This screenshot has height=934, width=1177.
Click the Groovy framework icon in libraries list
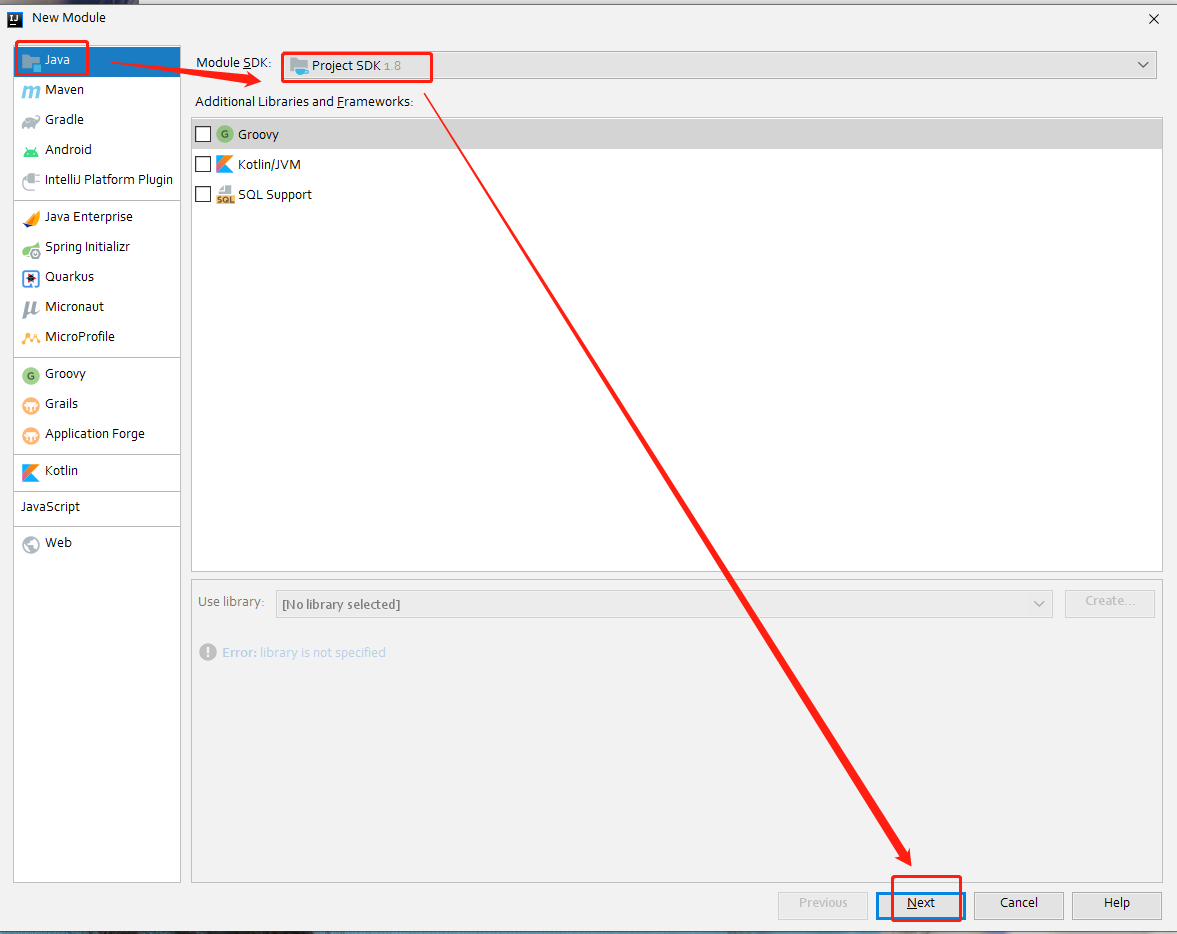(x=224, y=134)
